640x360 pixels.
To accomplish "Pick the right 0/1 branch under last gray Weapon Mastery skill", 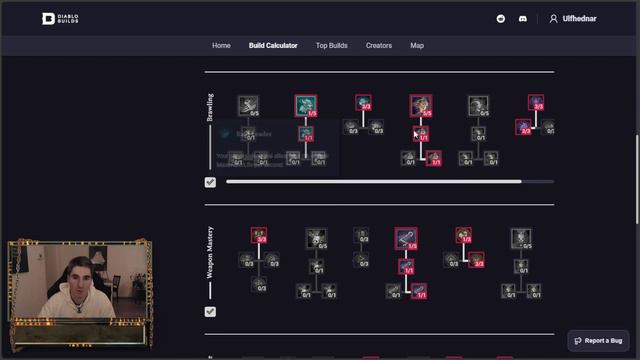I will [x=534, y=291].
